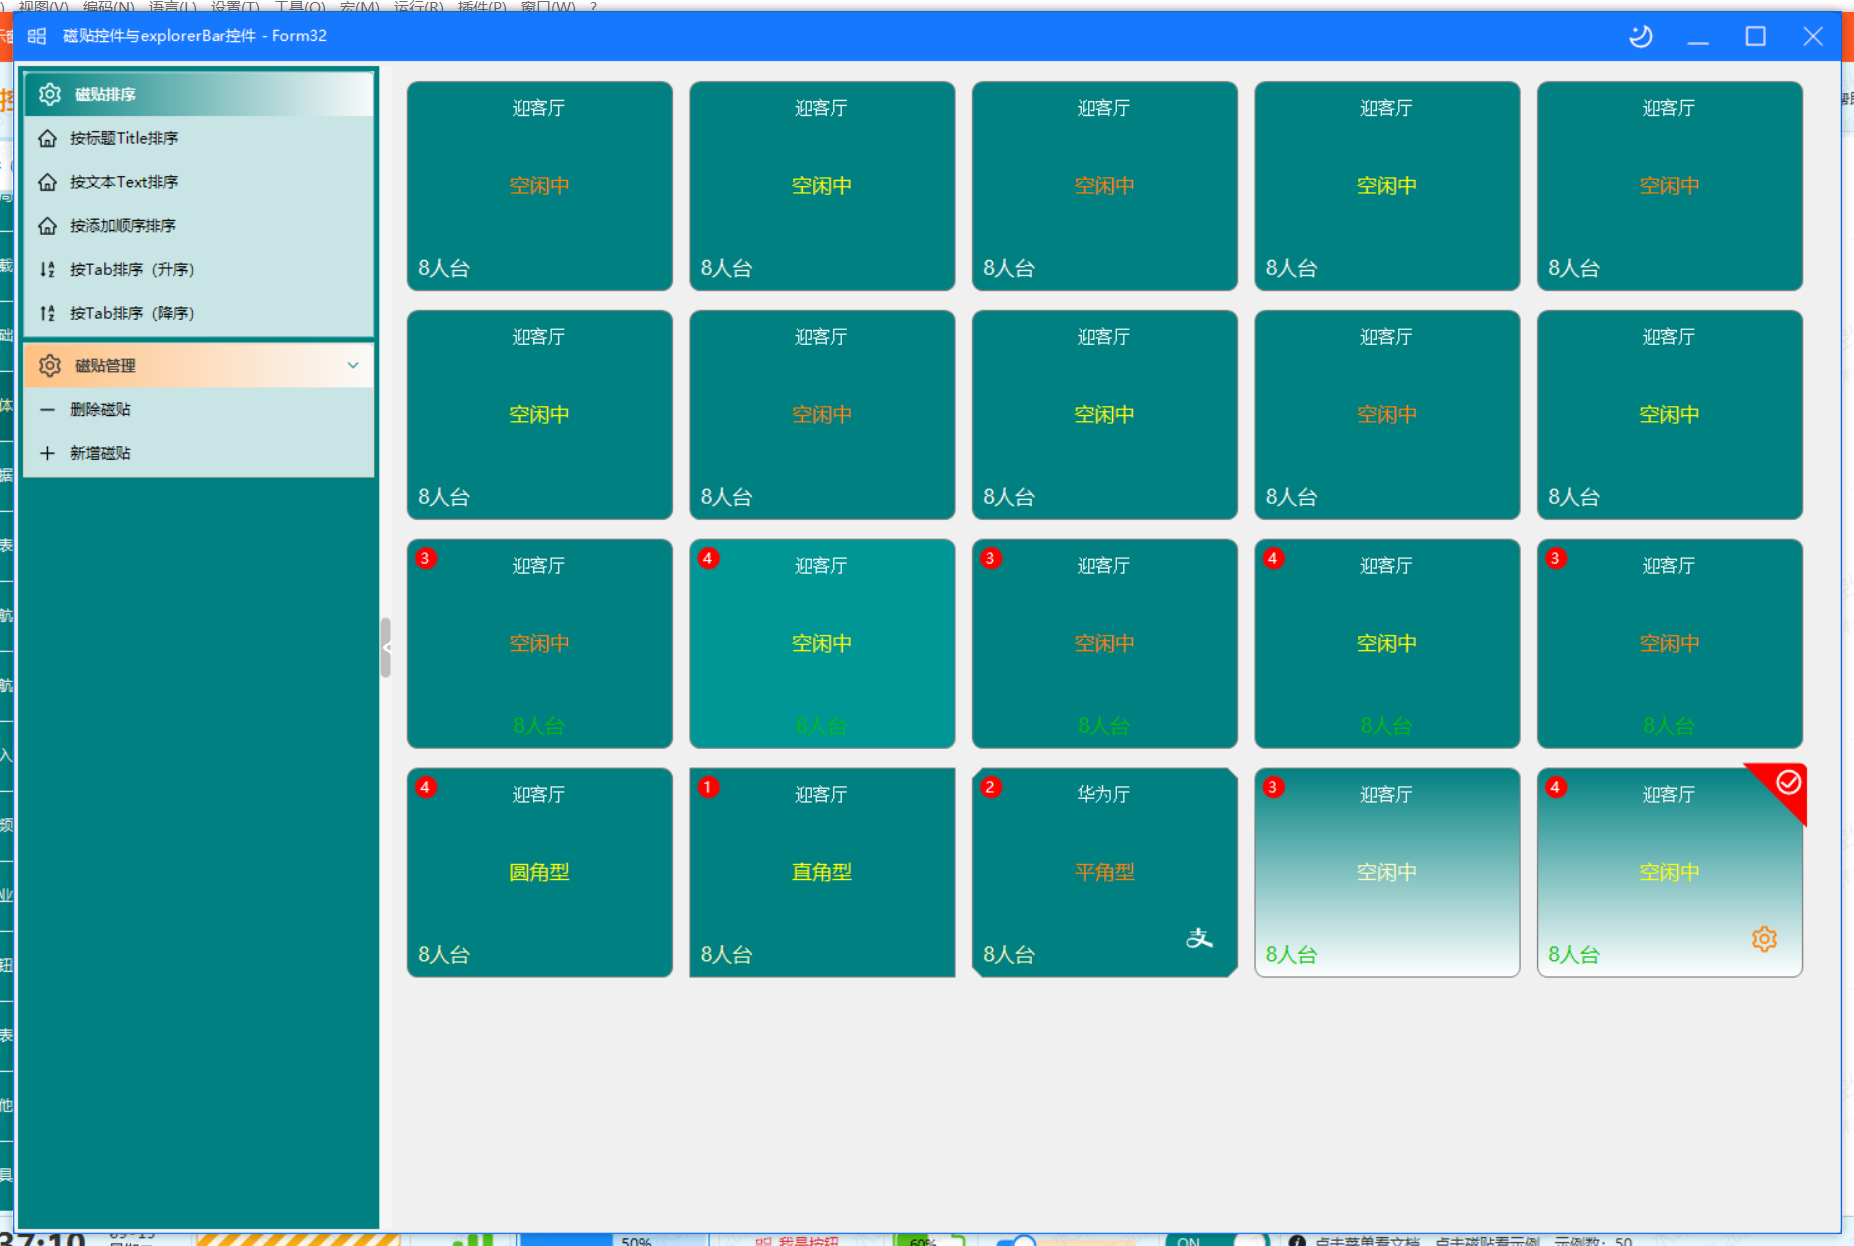This screenshot has width=1854, height=1246.
Task: Click the gear icon beside 磁贴排序 header
Action: [50, 94]
